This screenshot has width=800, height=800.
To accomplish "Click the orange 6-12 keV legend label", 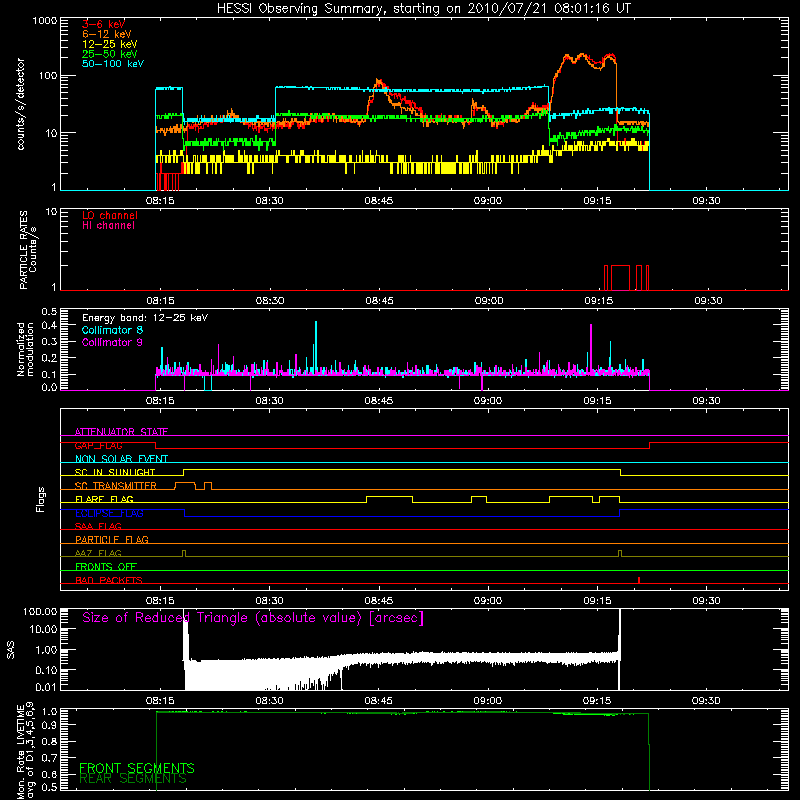I will click(107, 34).
